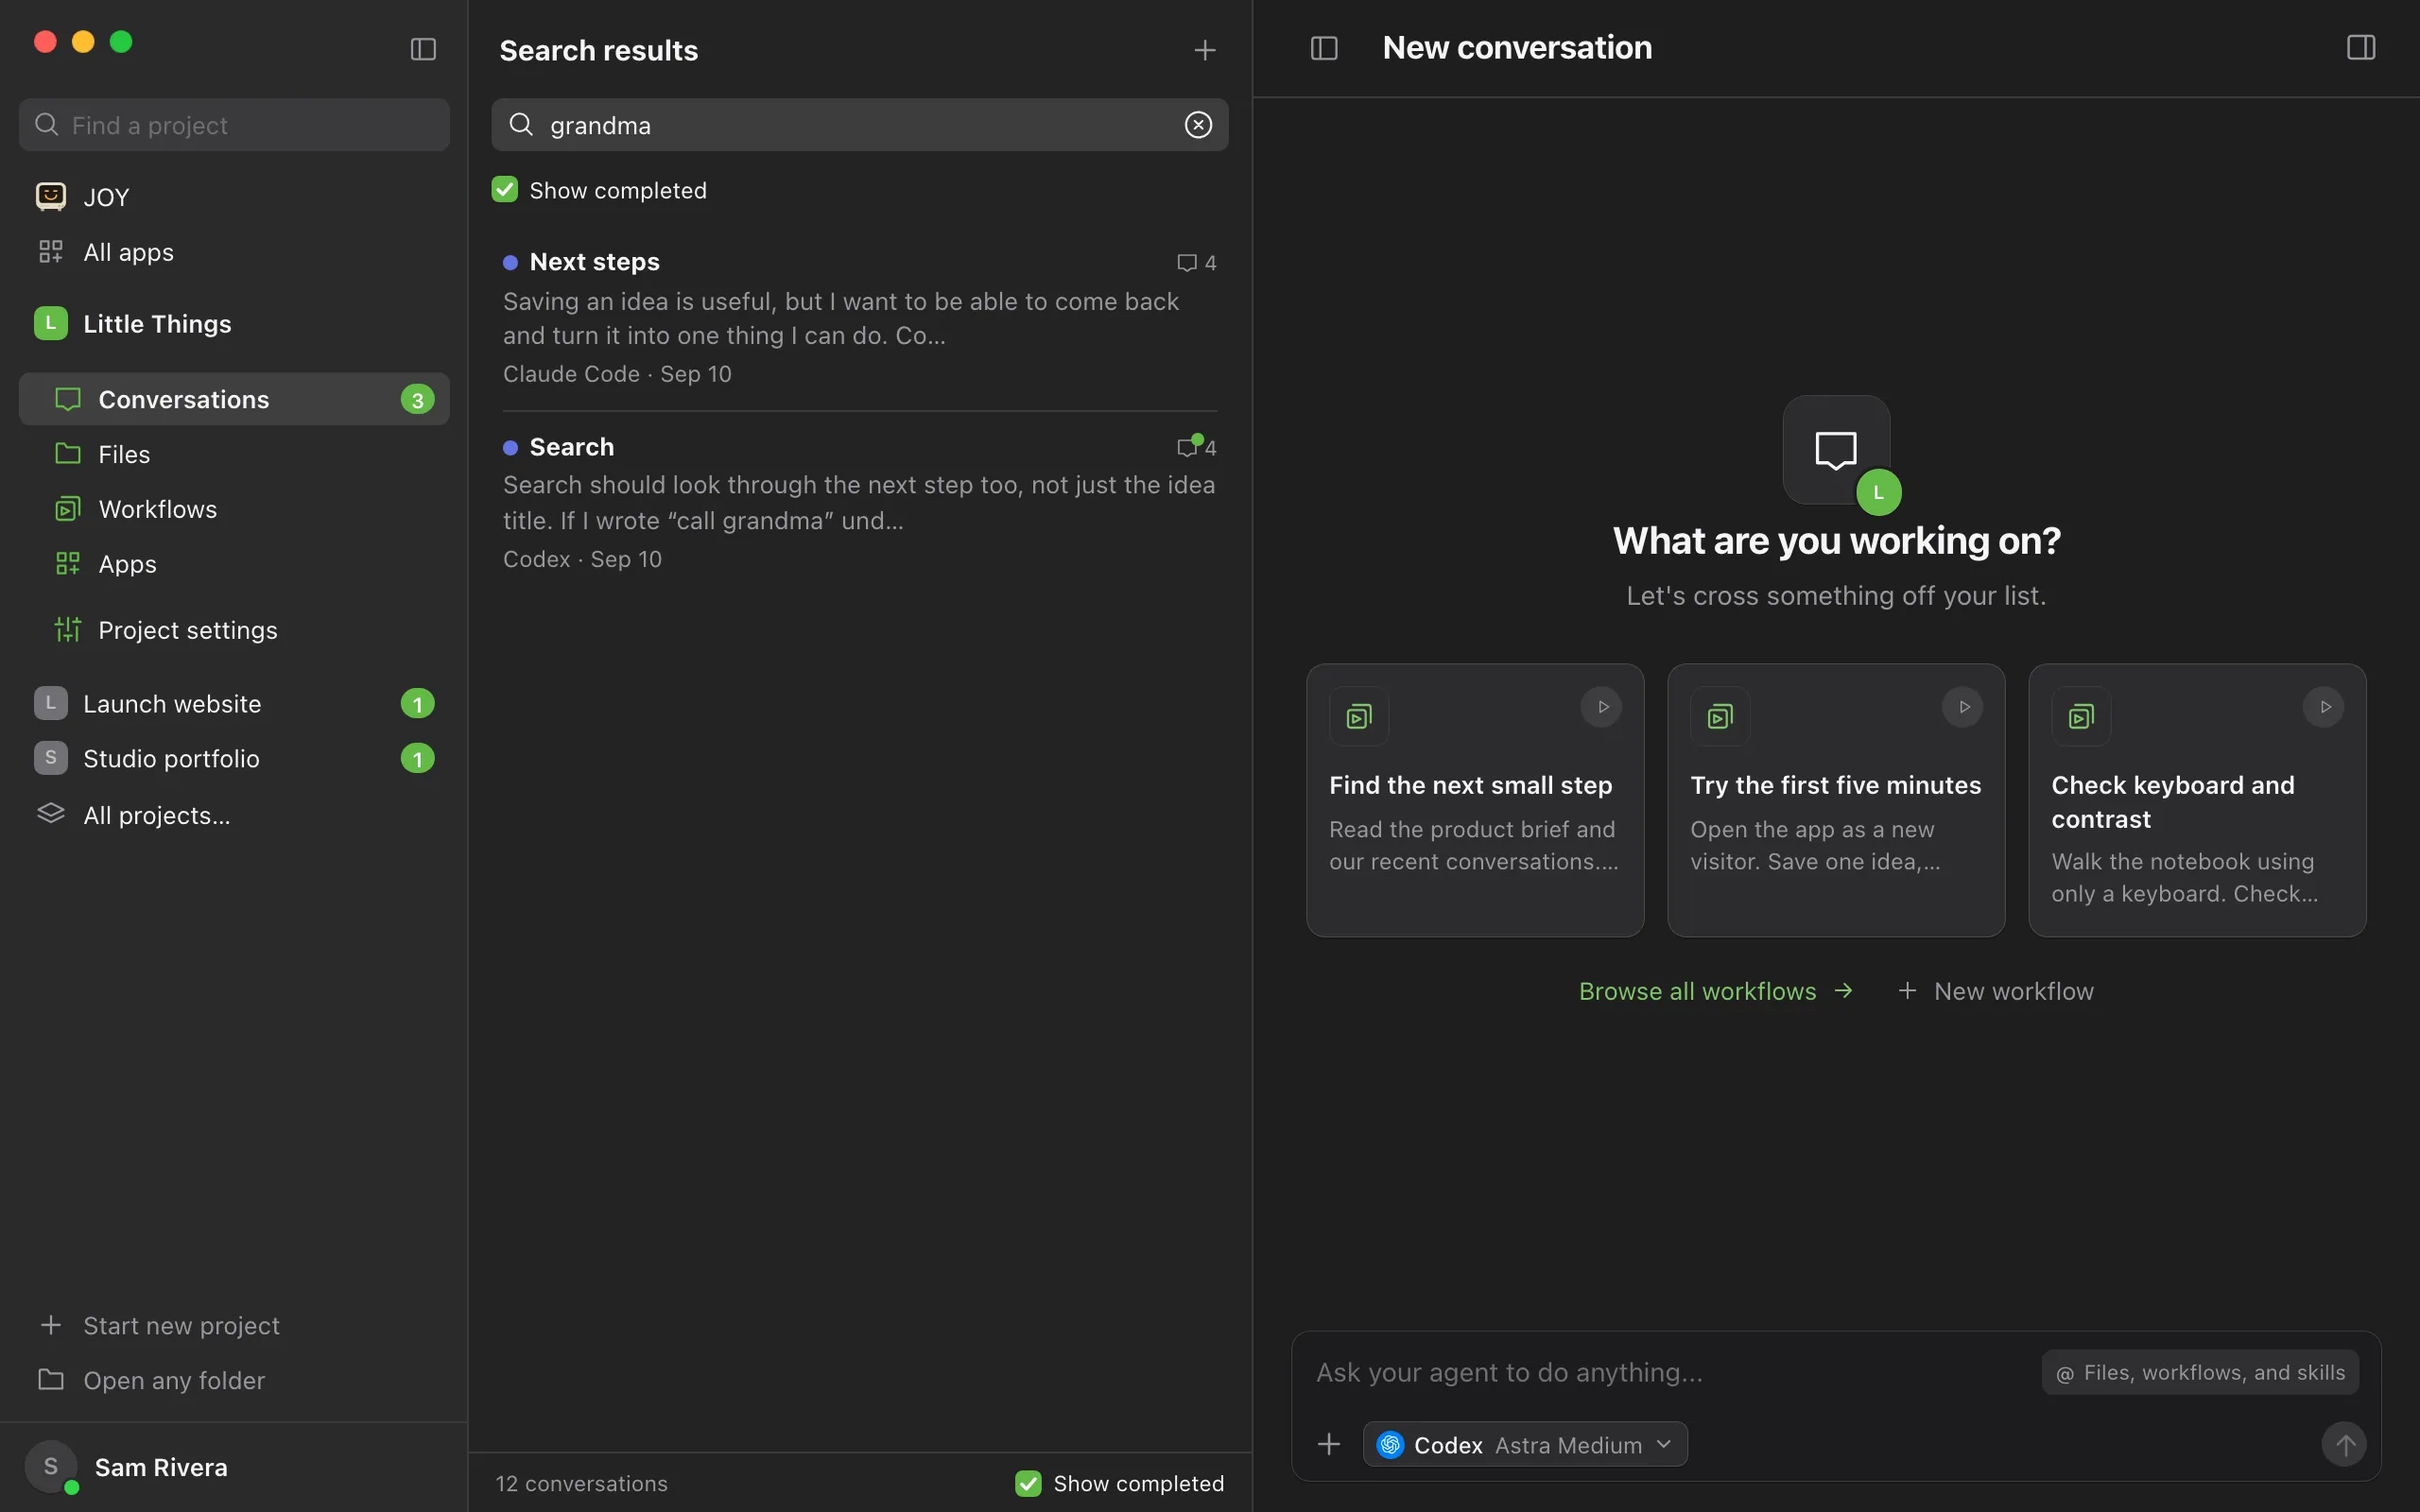
Task: Open Project settings
Action: pyautogui.click(x=234, y=630)
